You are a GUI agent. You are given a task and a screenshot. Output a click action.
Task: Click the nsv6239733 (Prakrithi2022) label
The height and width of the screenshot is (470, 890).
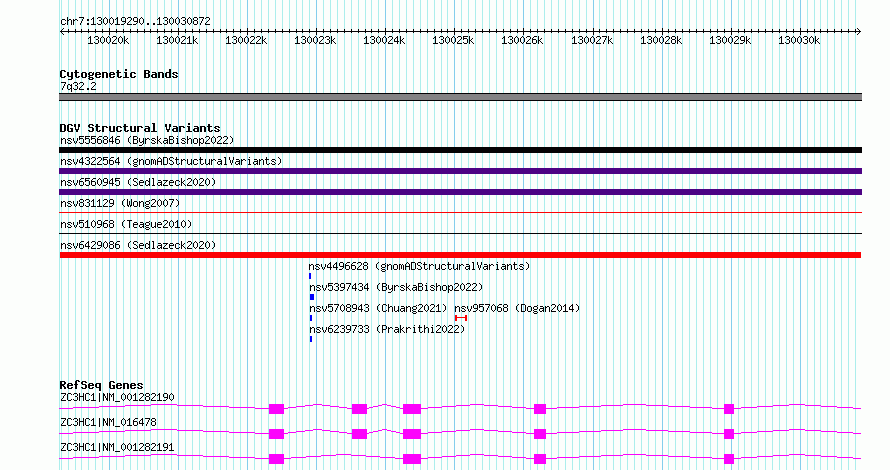click(x=387, y=329)
